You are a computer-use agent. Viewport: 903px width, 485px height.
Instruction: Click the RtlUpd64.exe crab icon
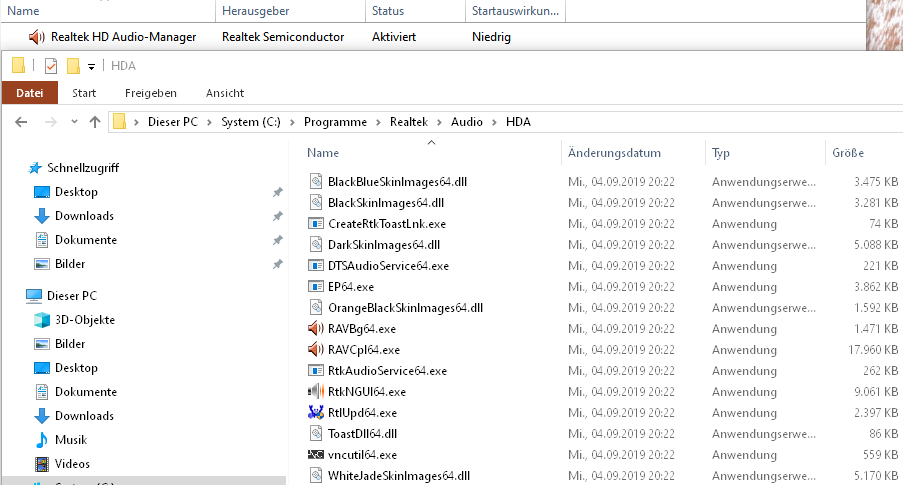pyautogui.click(x=316, y=412)
